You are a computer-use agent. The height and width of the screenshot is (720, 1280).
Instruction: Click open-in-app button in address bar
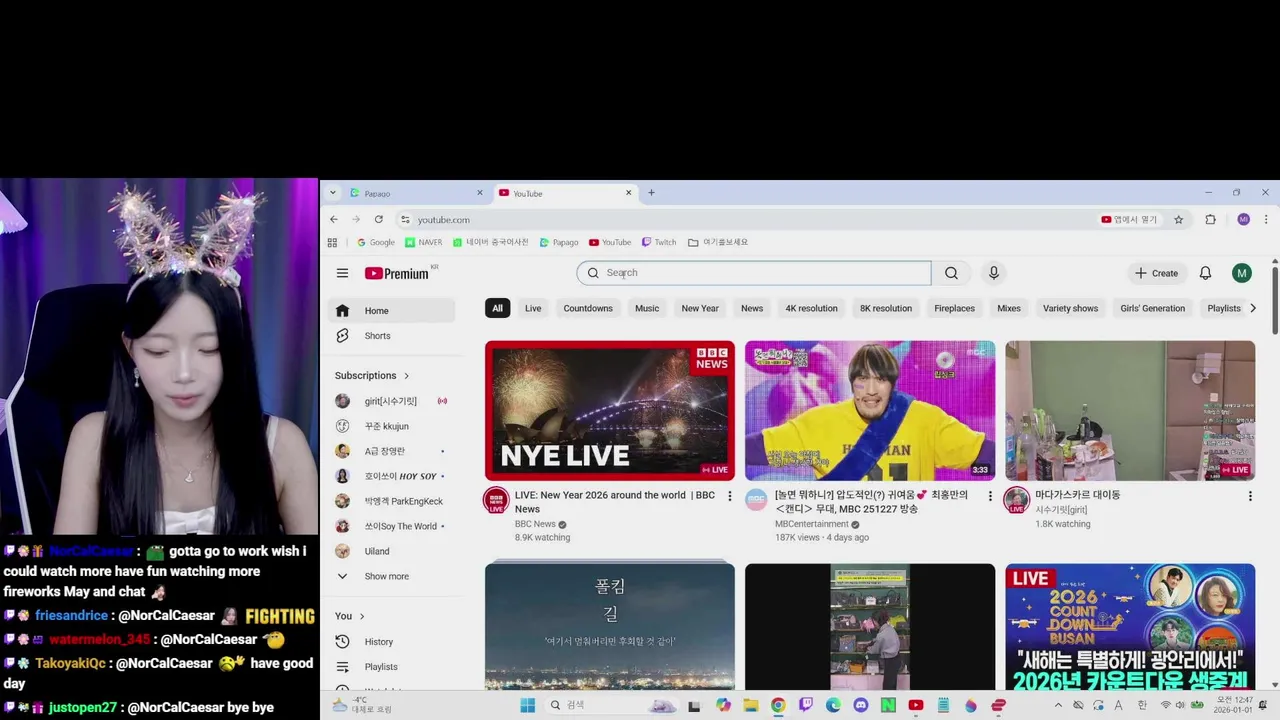pyautogui.click(x=1129, y=220)
